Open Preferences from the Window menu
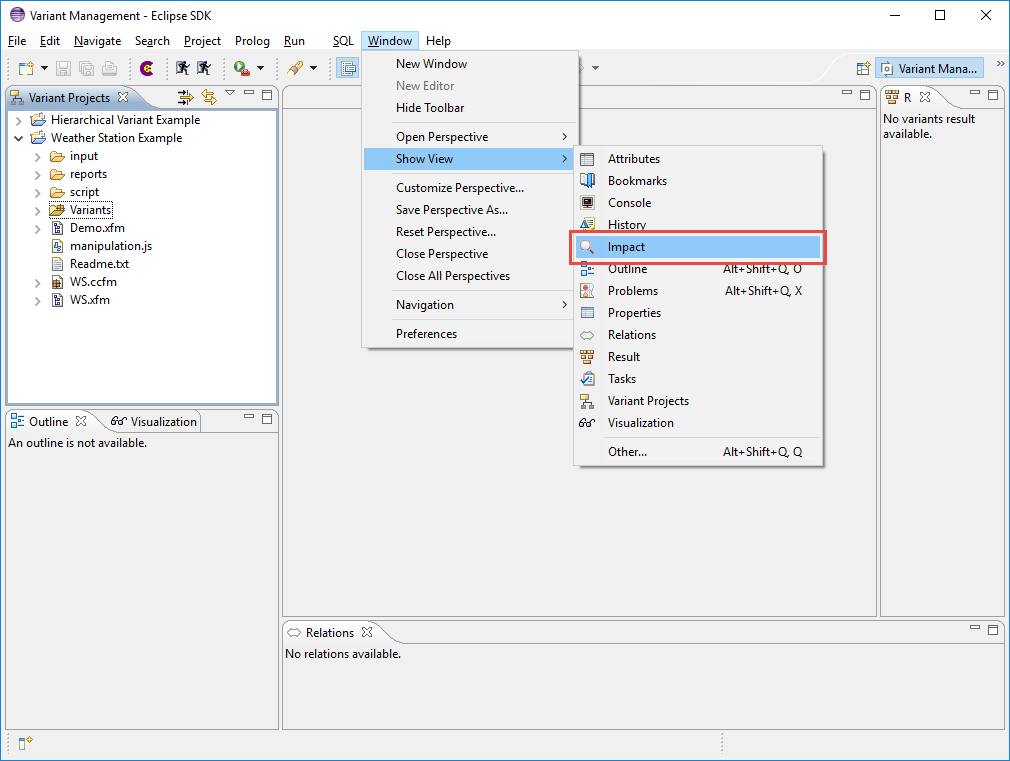 (470, 334)
